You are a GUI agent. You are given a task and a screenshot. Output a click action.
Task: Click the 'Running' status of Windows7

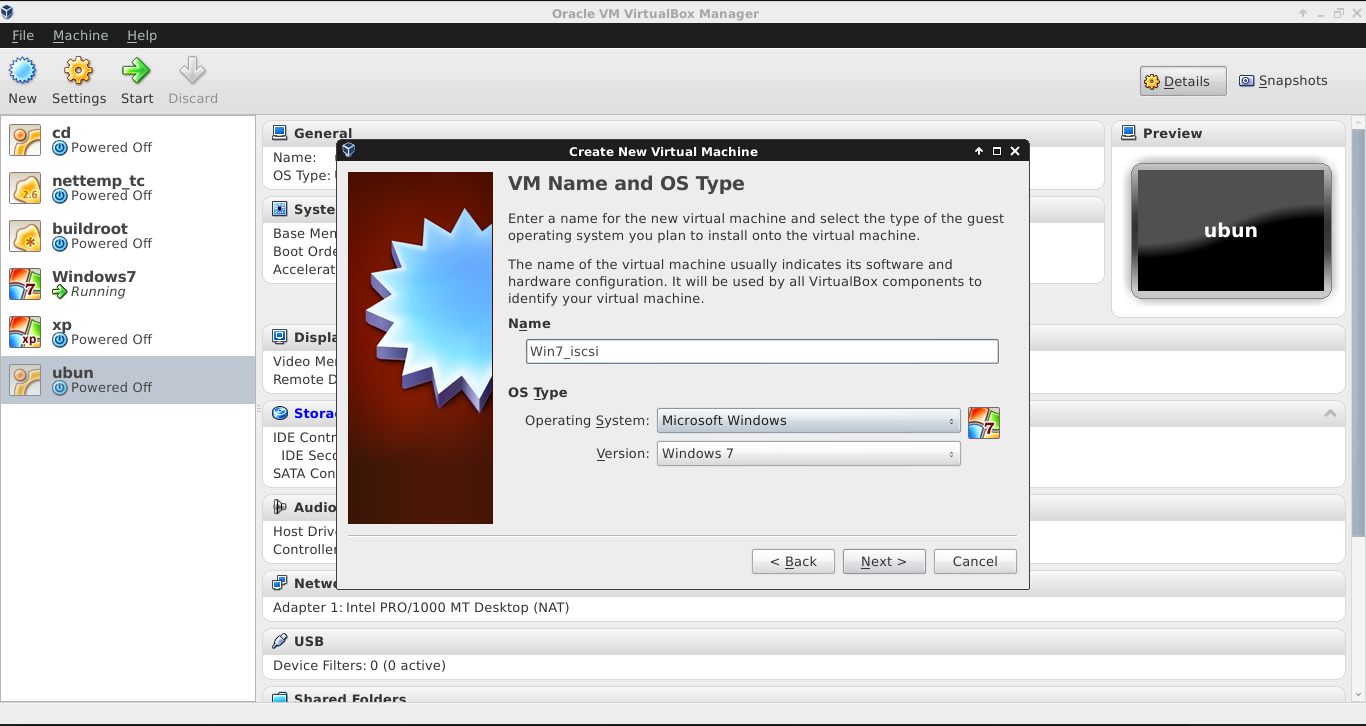[98, 292]
